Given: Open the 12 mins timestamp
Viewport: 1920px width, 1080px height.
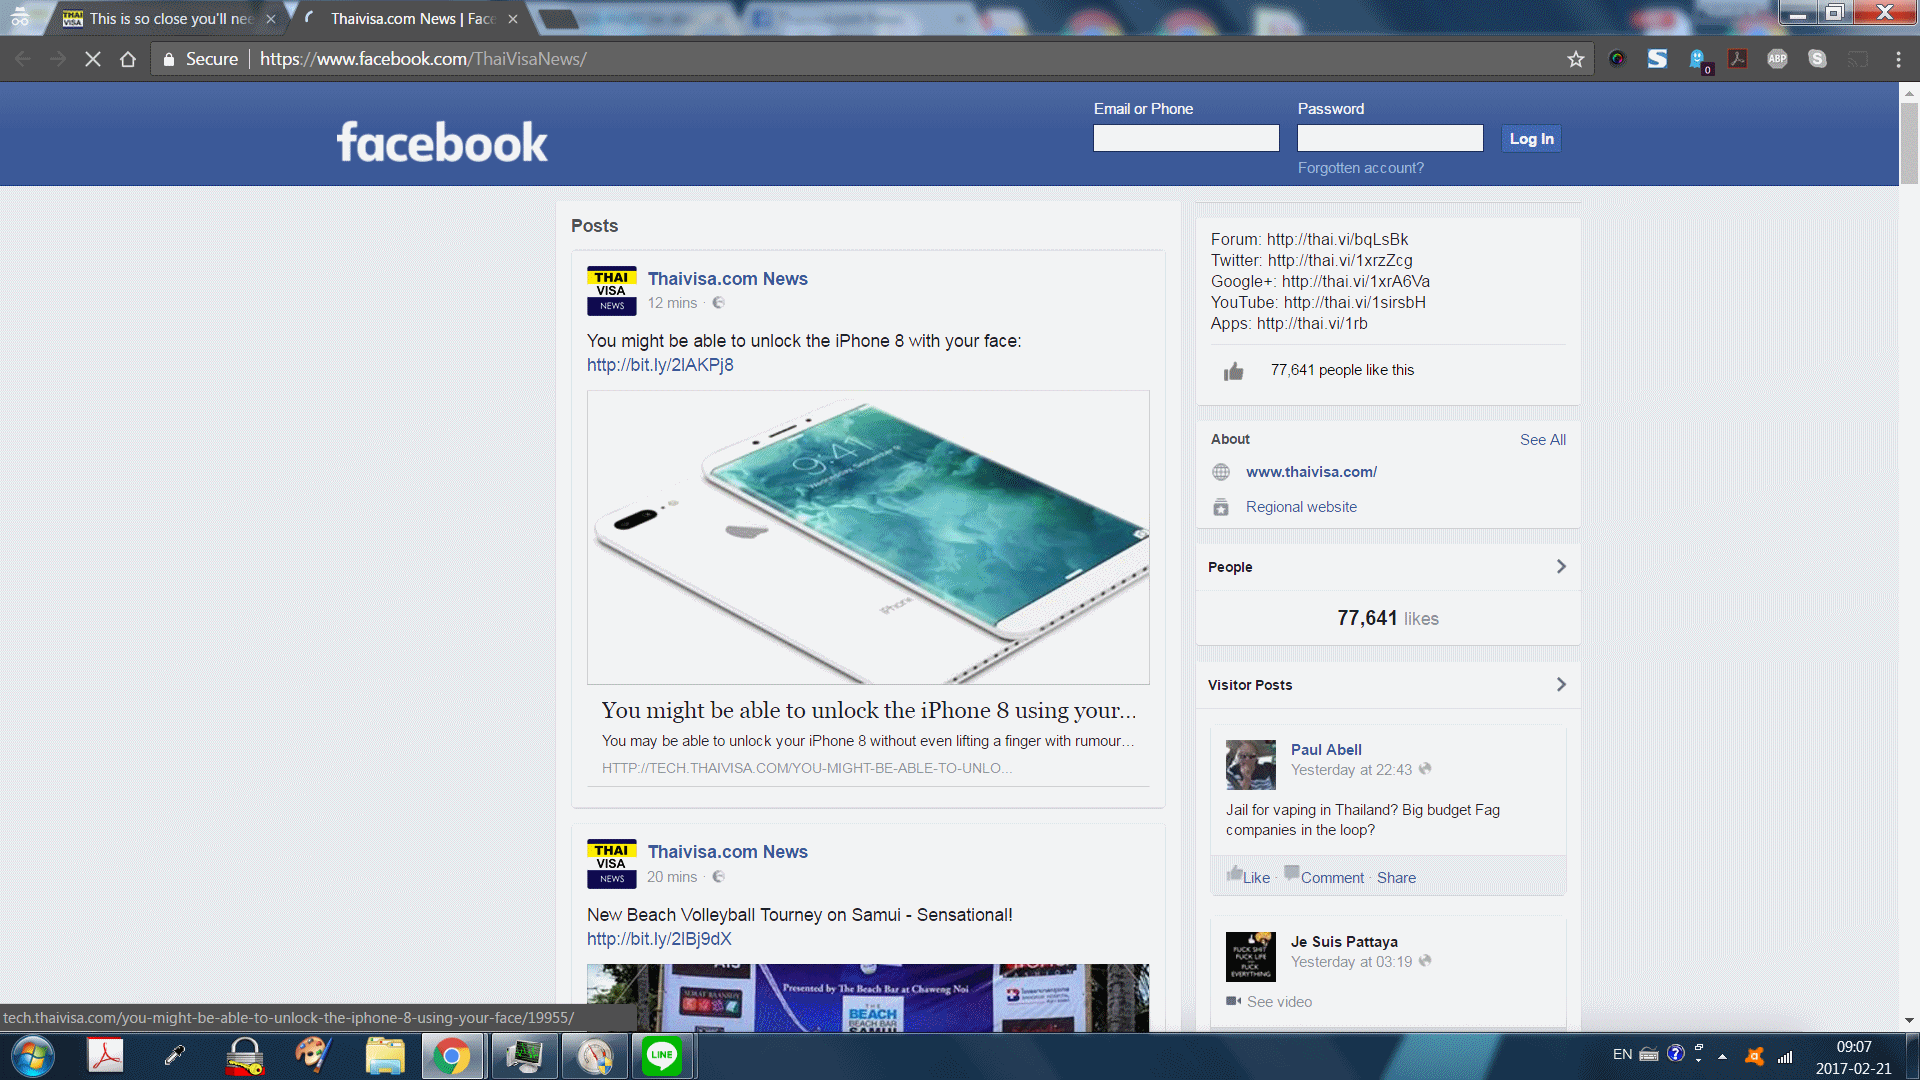Looking at the screenshot, I should 672,303.
